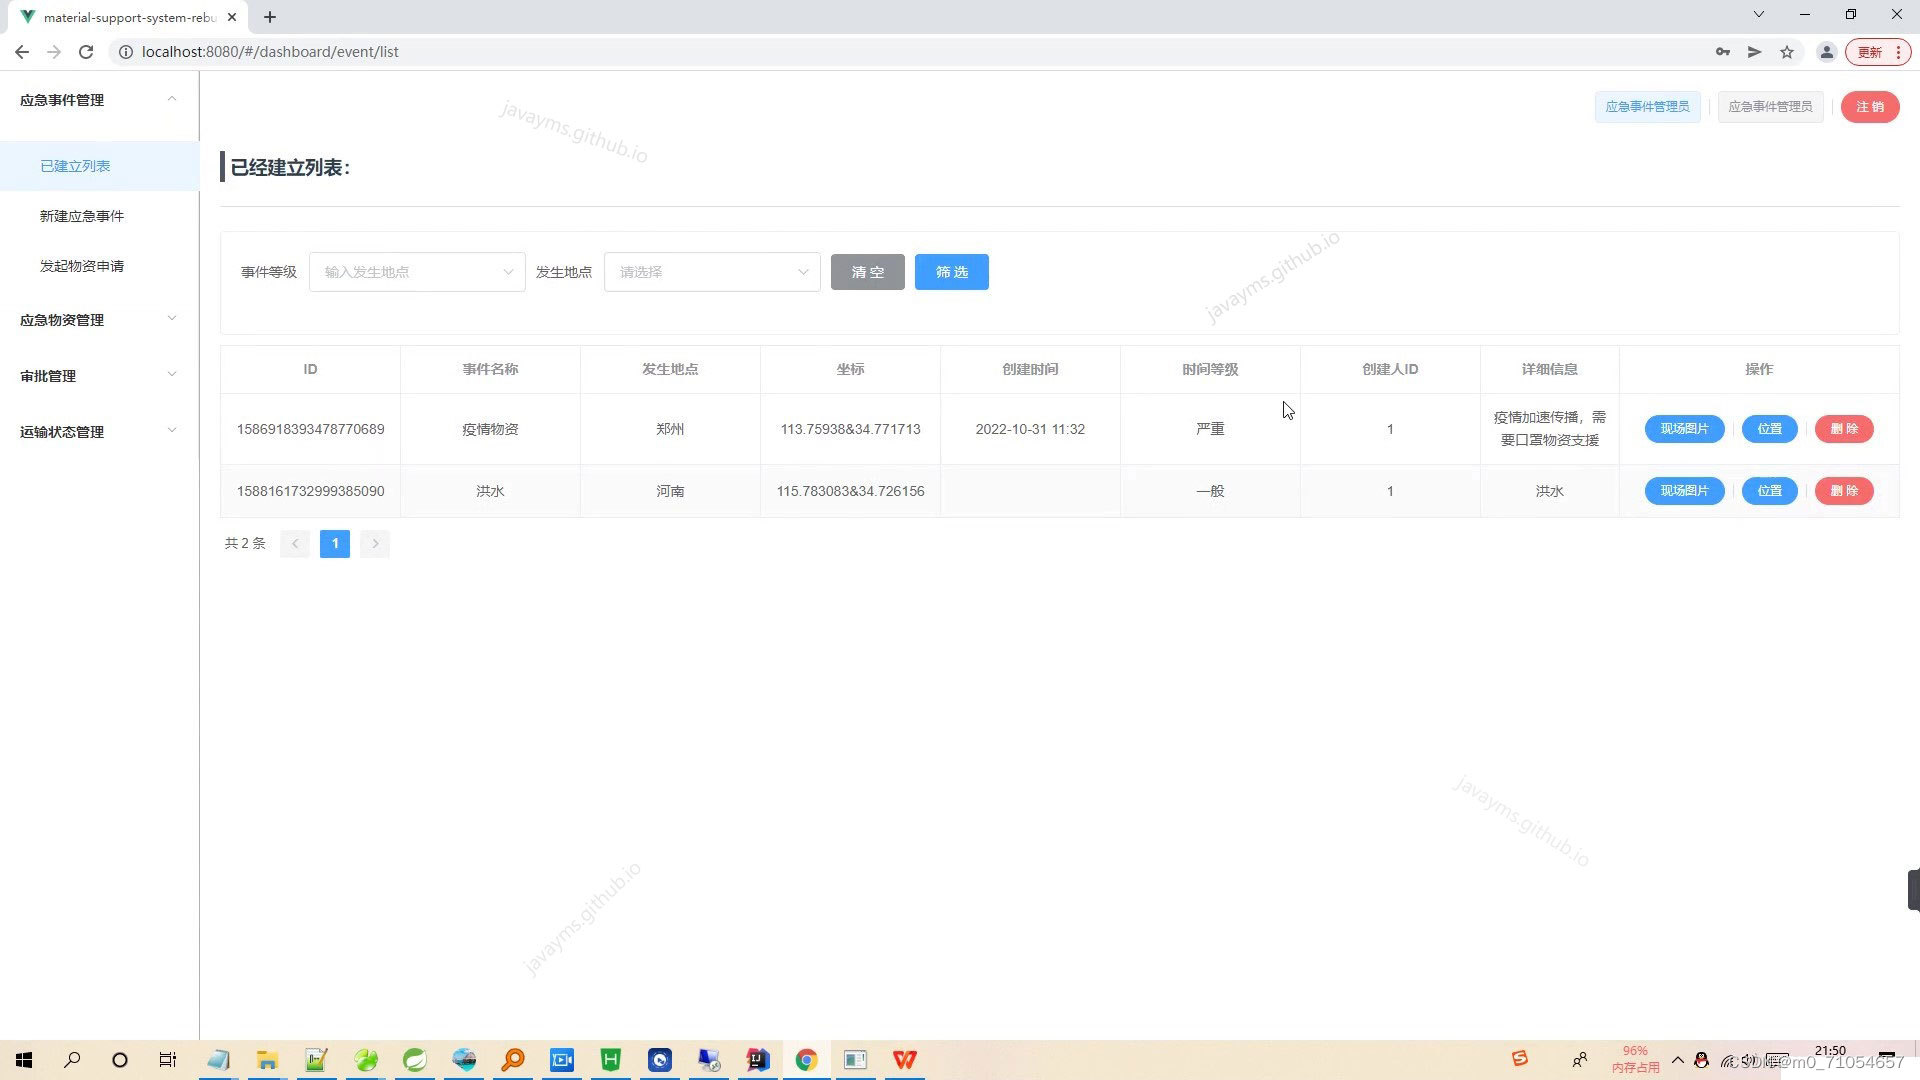Bookmark this page with star icon
The image size is (1920, 1080).
(1787, 52)
